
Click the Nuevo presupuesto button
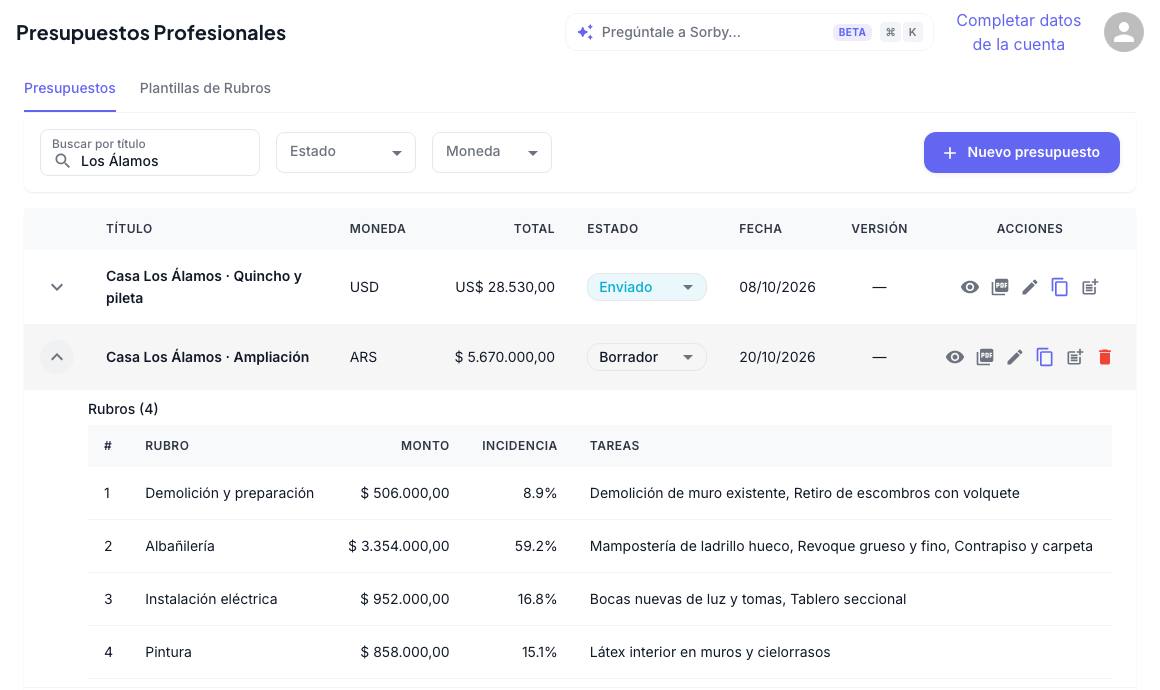1022,152
